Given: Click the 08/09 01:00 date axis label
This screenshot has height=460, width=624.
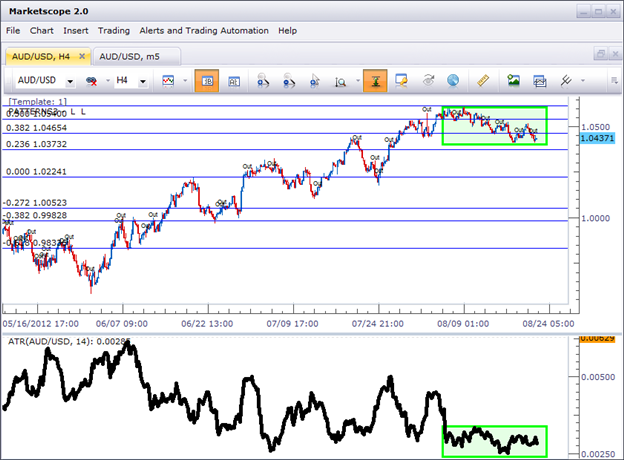Looking at the screenshot, I should click(x=463, y=324).
